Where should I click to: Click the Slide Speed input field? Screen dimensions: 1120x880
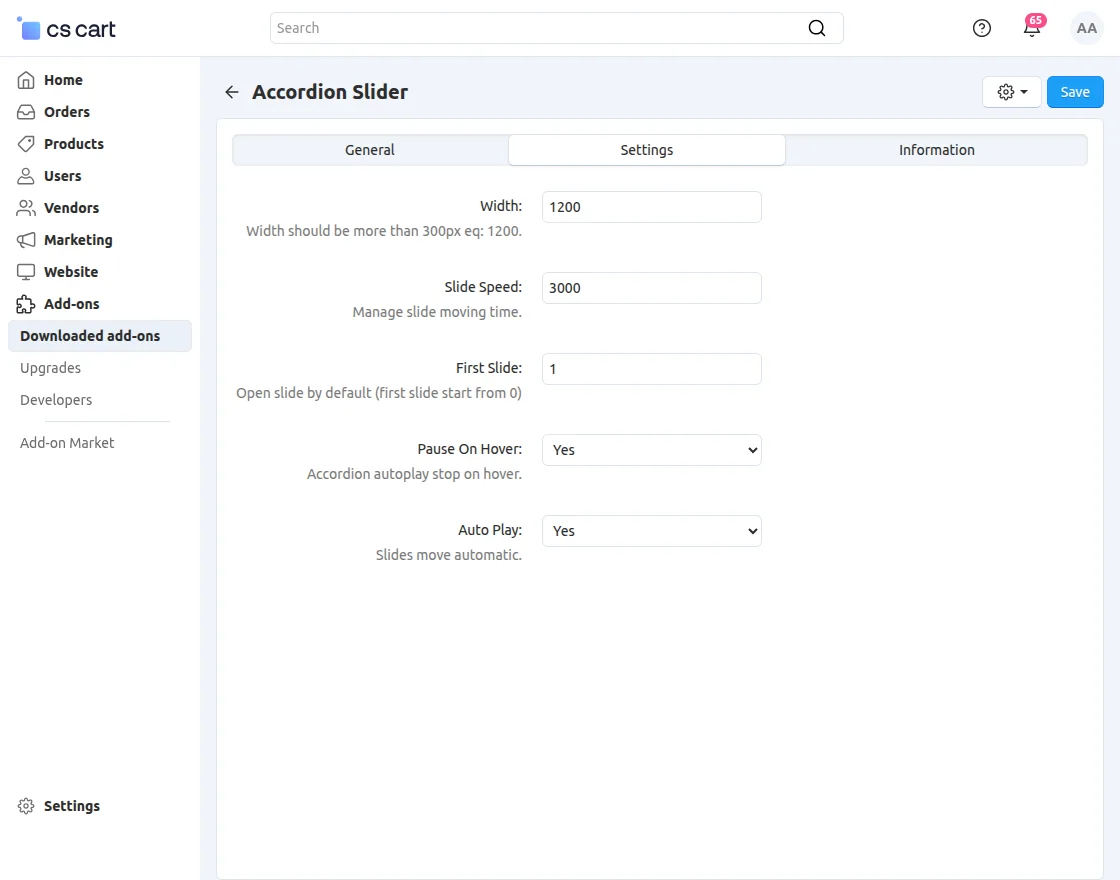click(x=651, y=287)
